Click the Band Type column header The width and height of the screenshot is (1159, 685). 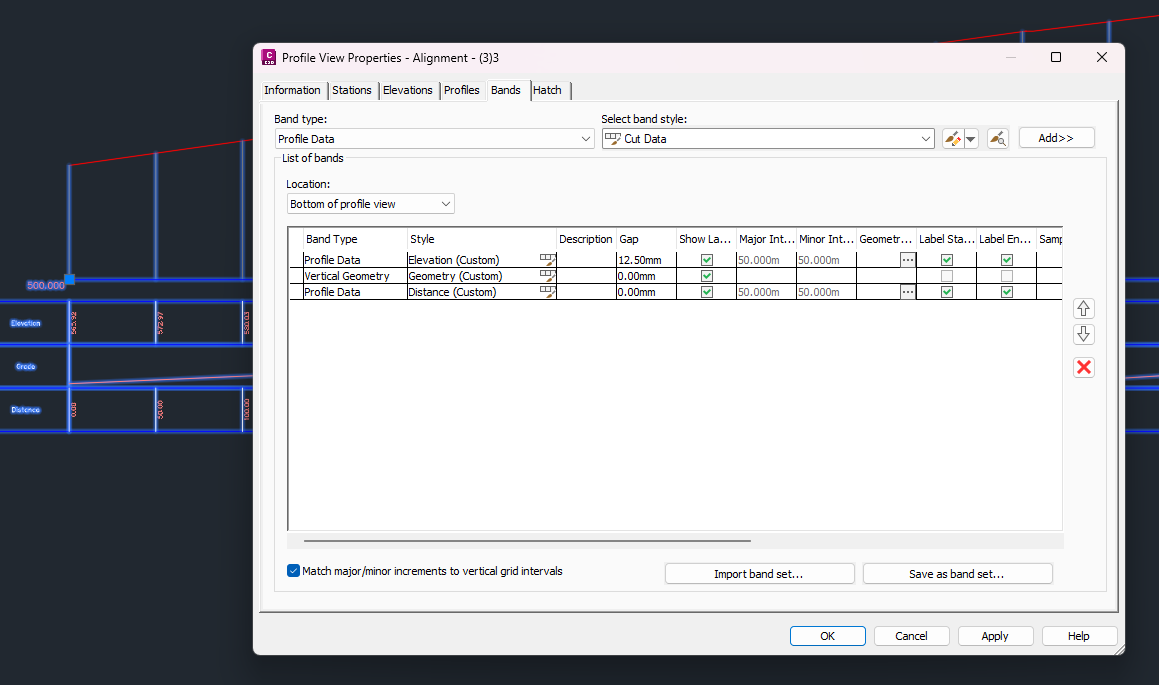click(x=355, y=239)
